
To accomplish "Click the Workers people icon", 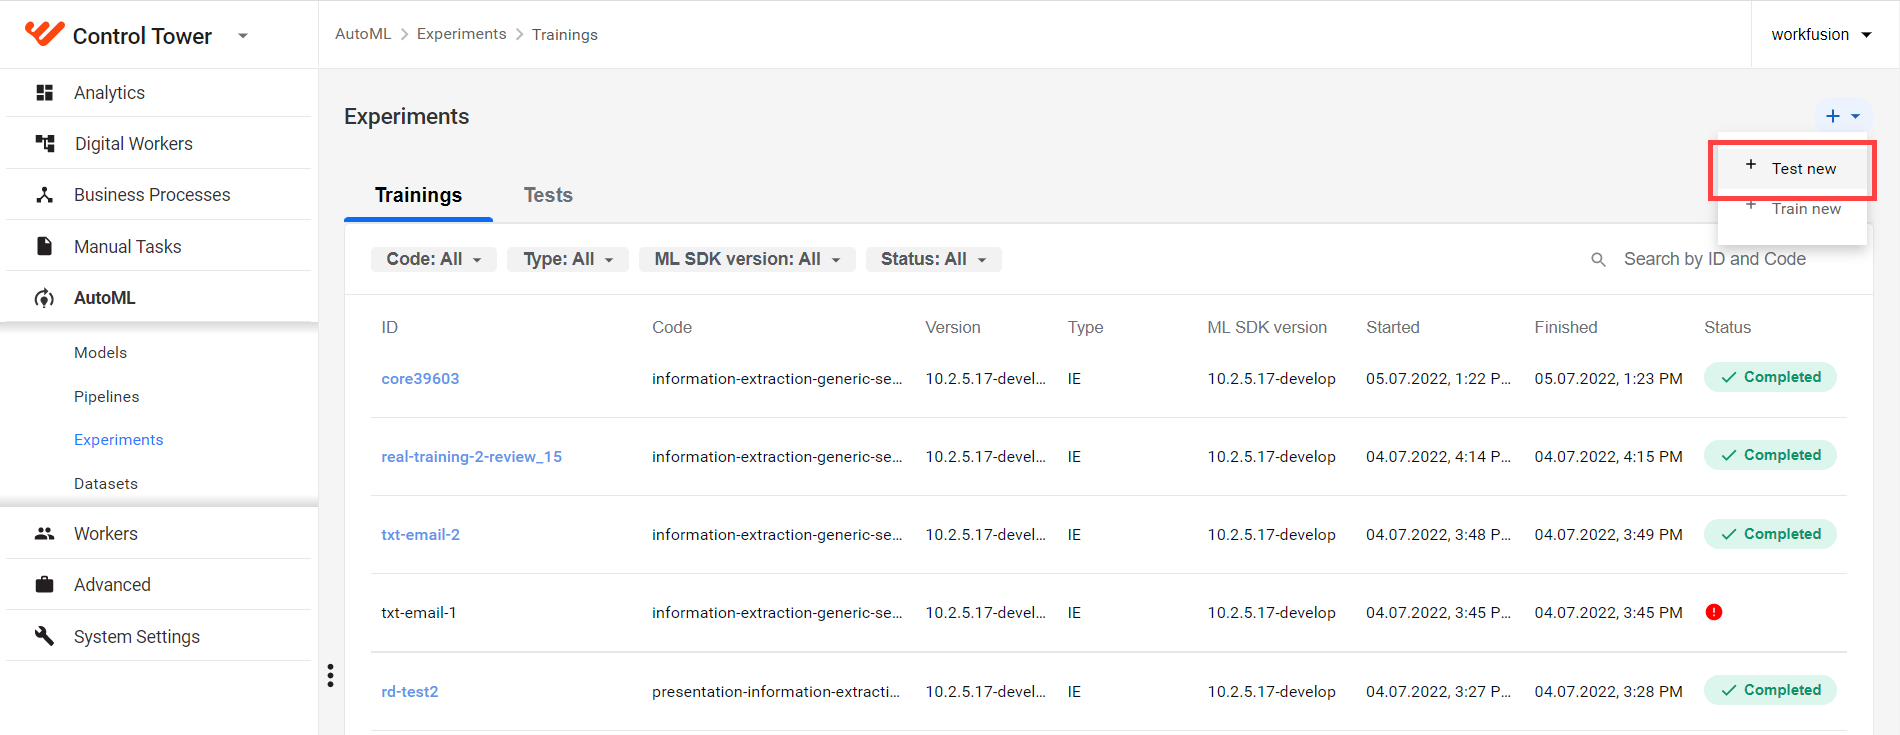I will (44, 534).
